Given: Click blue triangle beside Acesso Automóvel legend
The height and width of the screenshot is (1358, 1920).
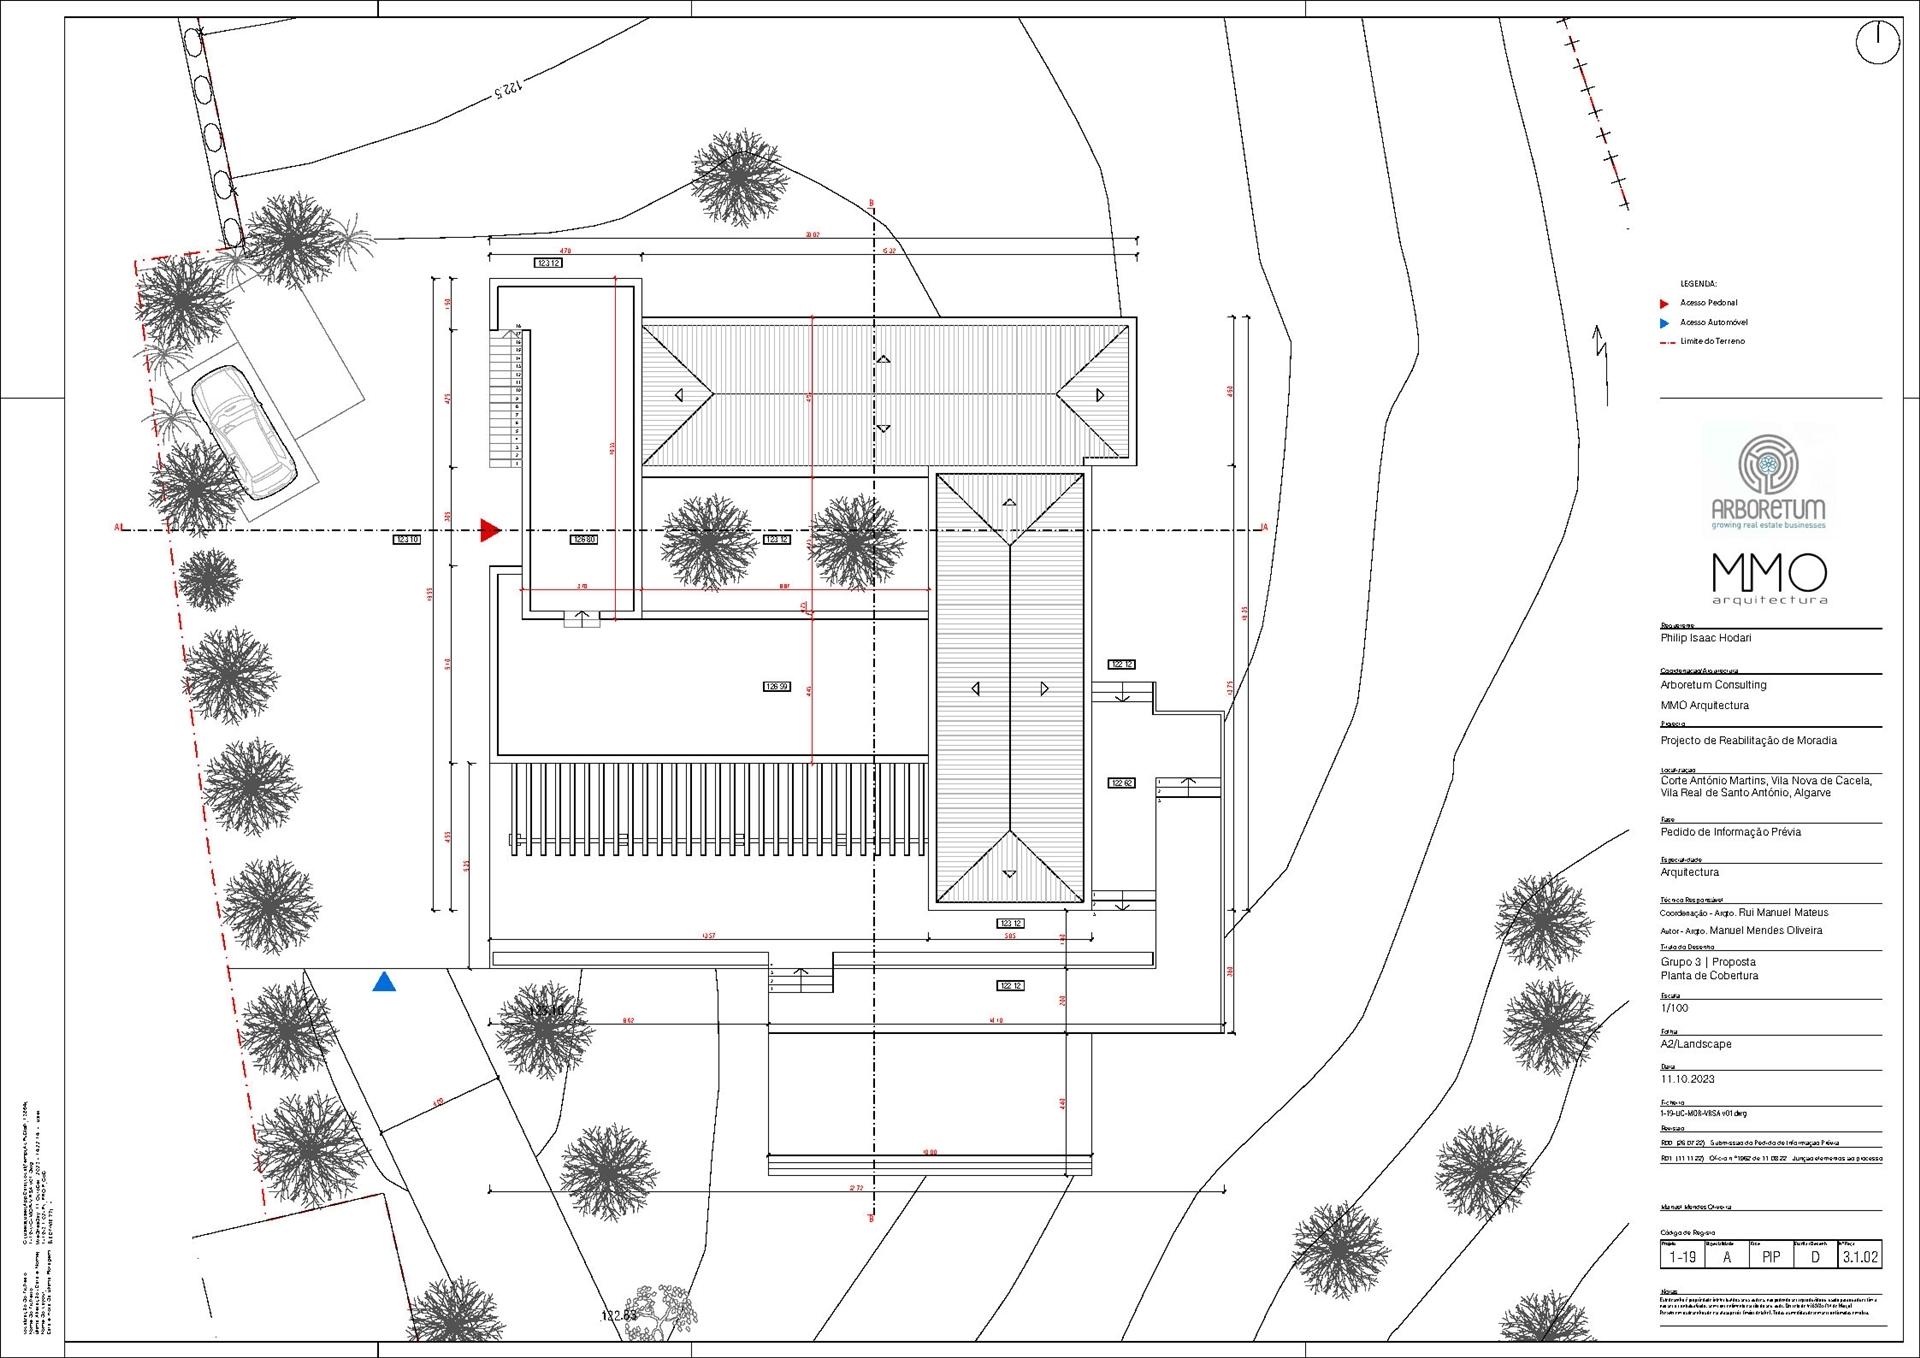Looking at the screenshot, I should 1664,323.
